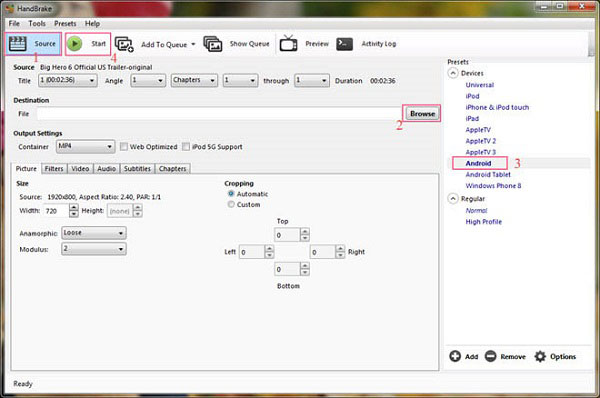Click the Add To Queue icon
Image resolution: width=600 pixels, height=398 pixels.
click(x=124, y=44)
